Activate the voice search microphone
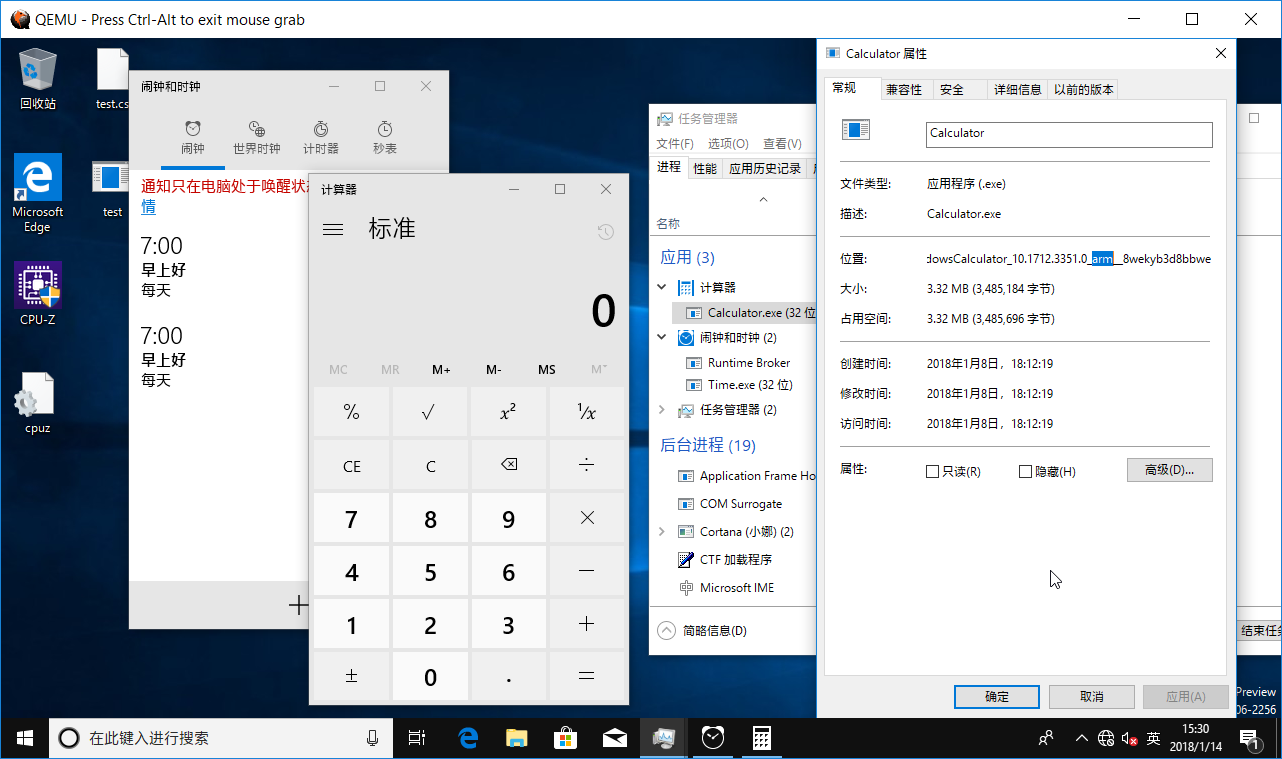1282x759 pixels. click(373, 738)
